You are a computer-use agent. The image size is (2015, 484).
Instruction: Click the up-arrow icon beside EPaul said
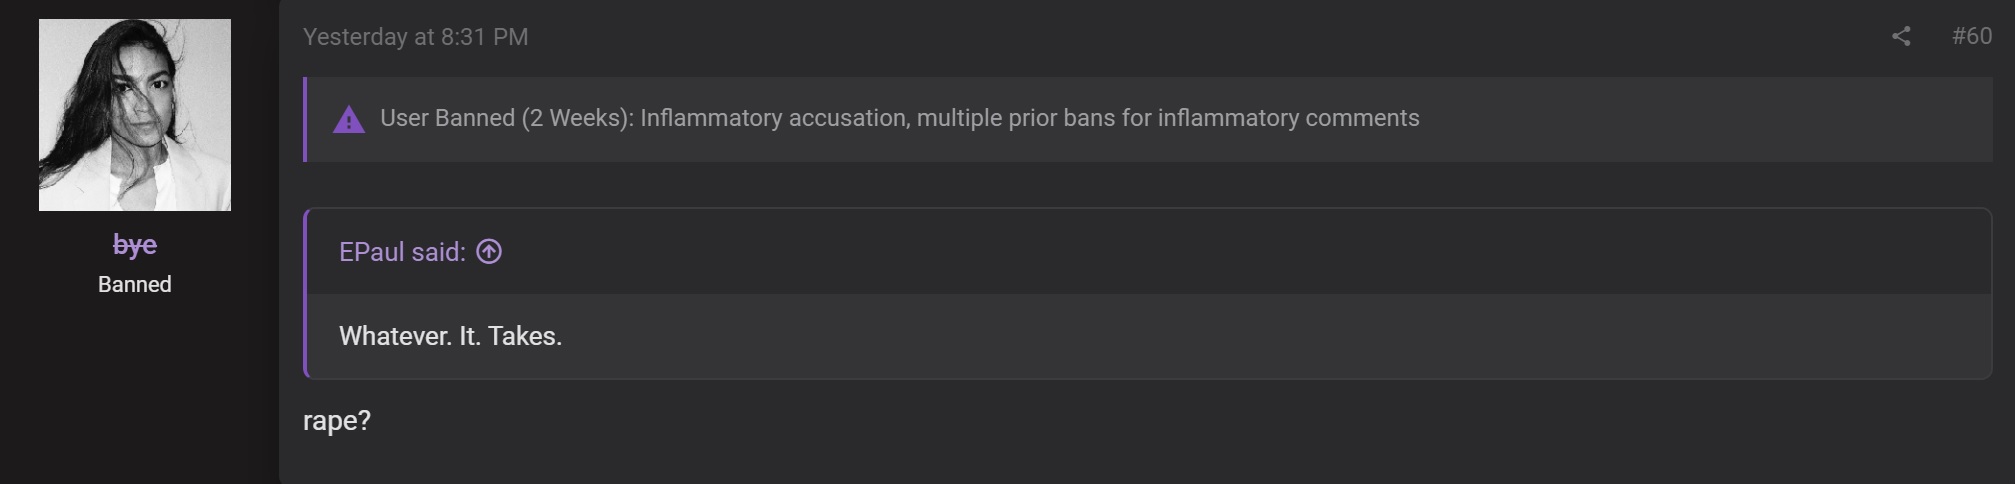tap(489, 252)
